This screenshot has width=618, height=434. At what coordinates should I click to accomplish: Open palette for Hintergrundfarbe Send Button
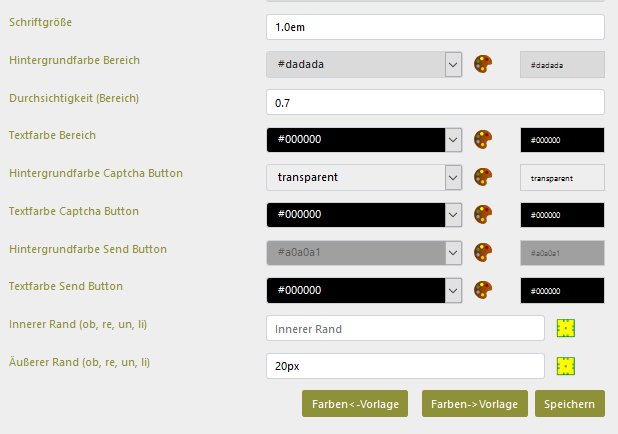point(483,253)
